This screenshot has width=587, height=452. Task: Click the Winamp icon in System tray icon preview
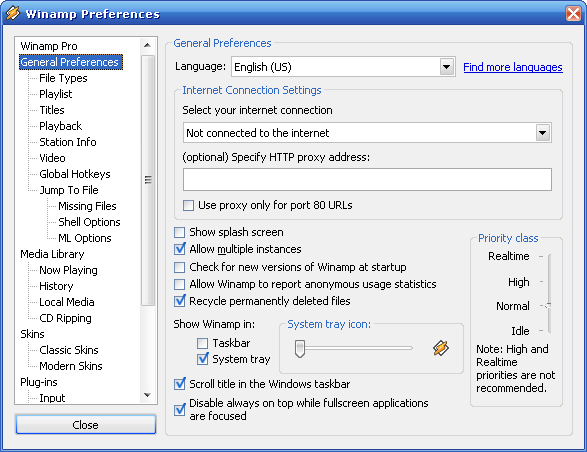click(x=441, y=348)
